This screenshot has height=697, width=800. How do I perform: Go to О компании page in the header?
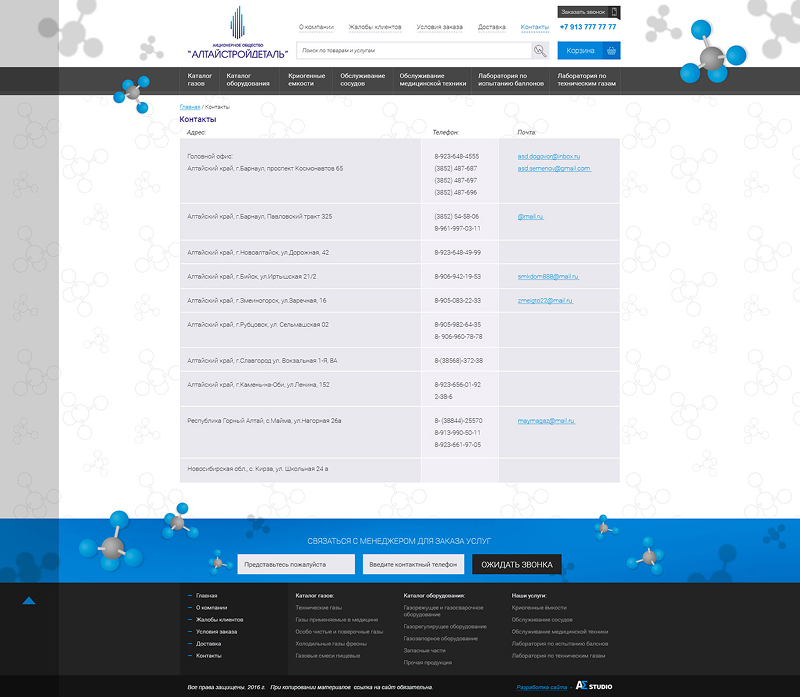coord(316,27)
